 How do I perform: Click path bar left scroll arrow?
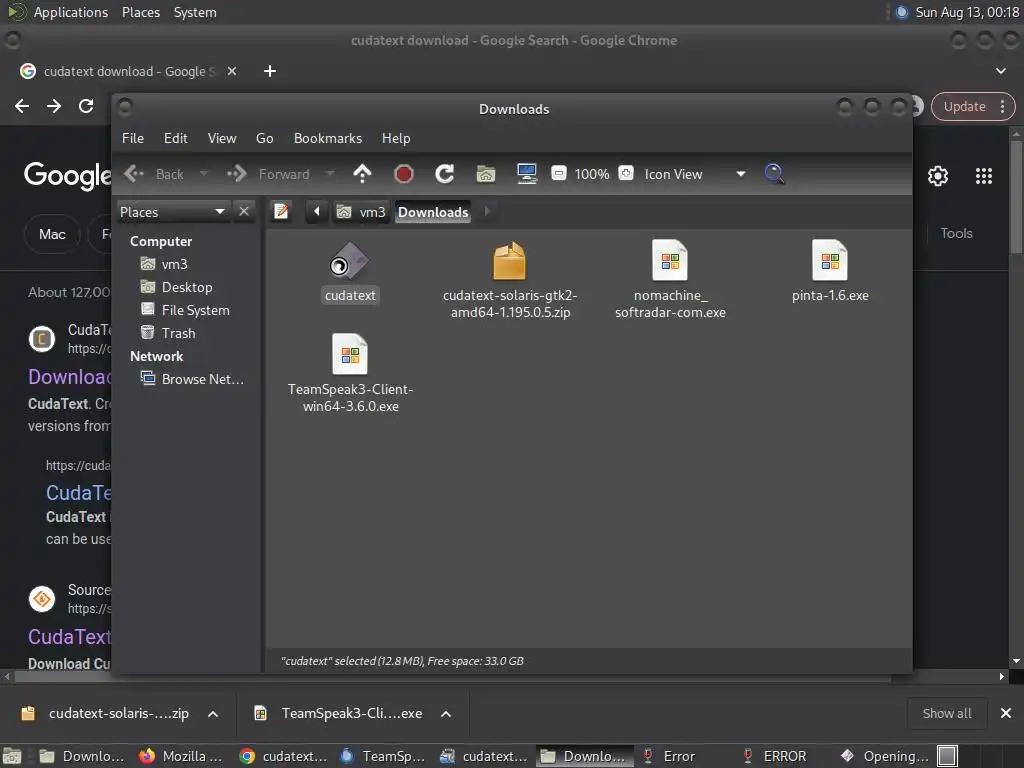(x=317, y=212)
